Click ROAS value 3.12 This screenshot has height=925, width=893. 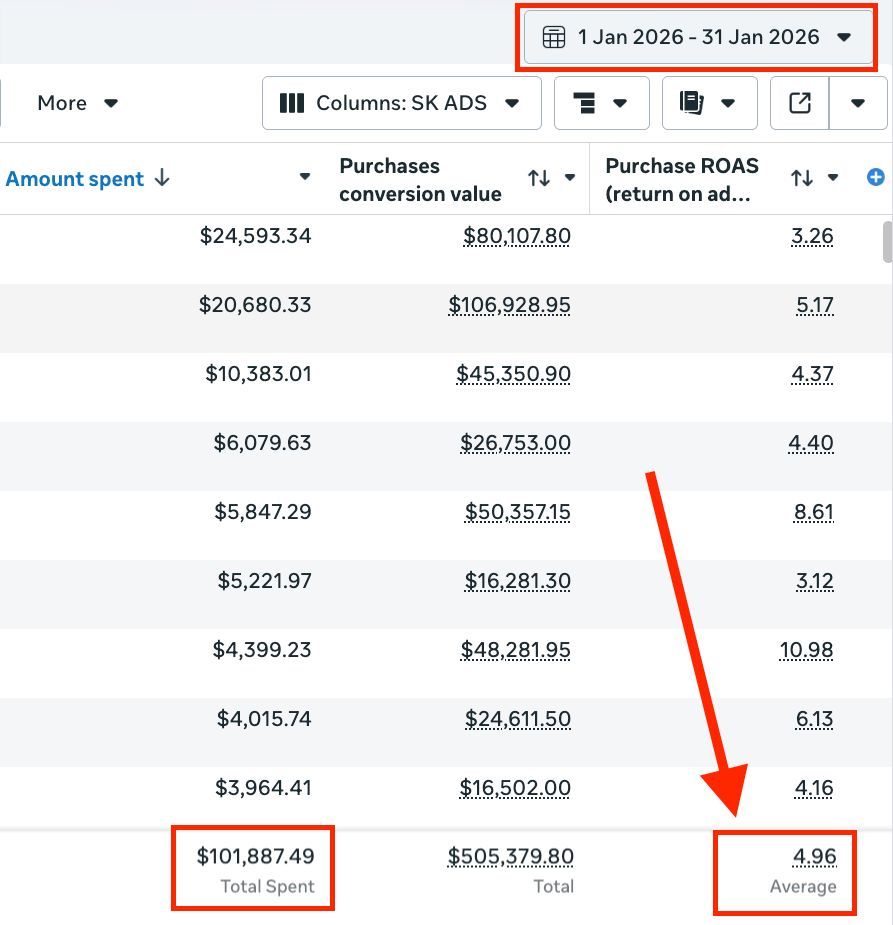815,581
